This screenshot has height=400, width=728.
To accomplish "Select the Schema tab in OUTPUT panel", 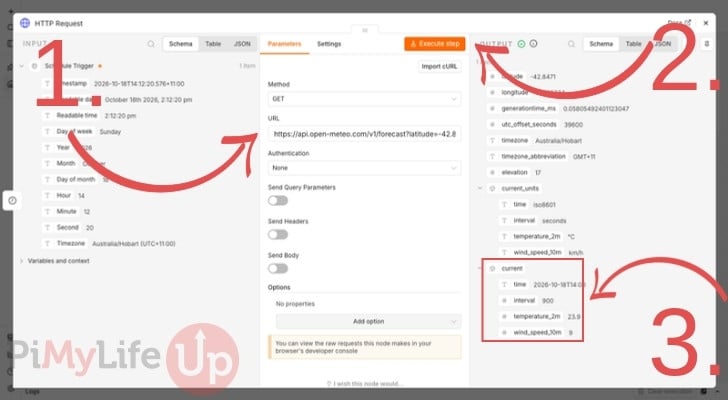I will (x=601, y=44).
